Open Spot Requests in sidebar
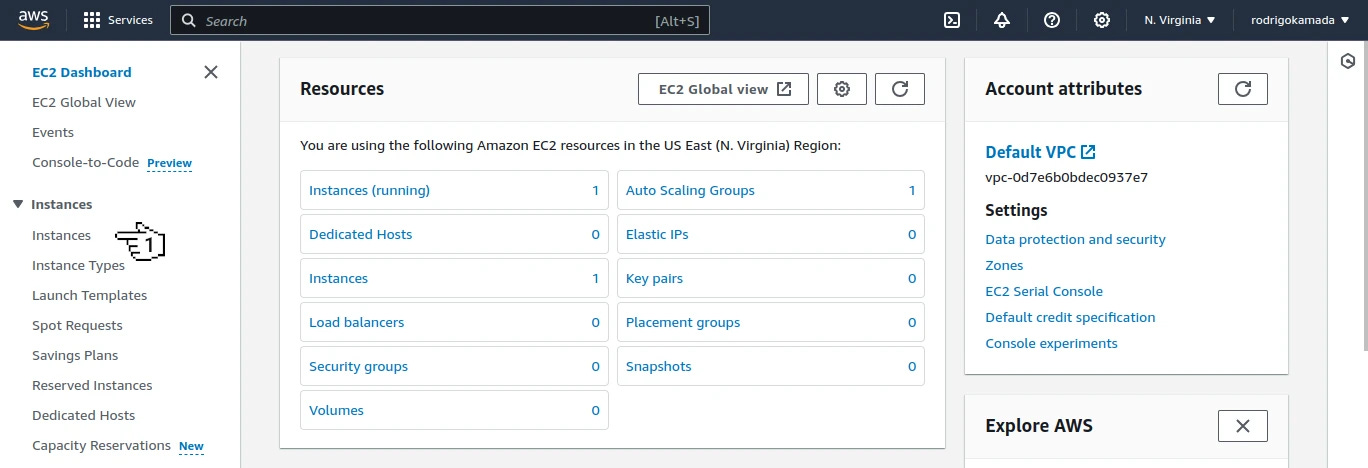 point(77,325)
